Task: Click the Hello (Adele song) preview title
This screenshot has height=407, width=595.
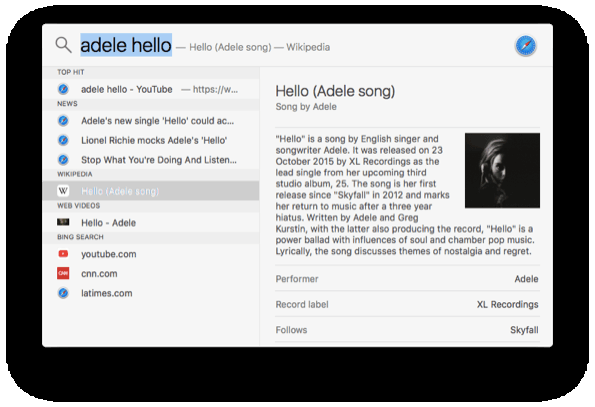Action: pos(335,91)
